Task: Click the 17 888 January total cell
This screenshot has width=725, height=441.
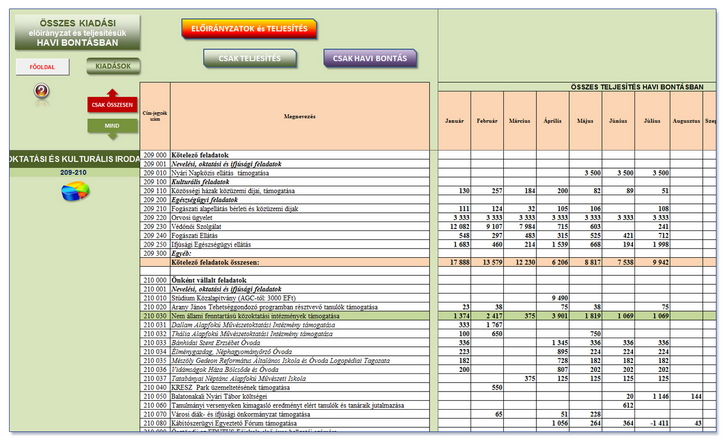Action: (455, 263)
